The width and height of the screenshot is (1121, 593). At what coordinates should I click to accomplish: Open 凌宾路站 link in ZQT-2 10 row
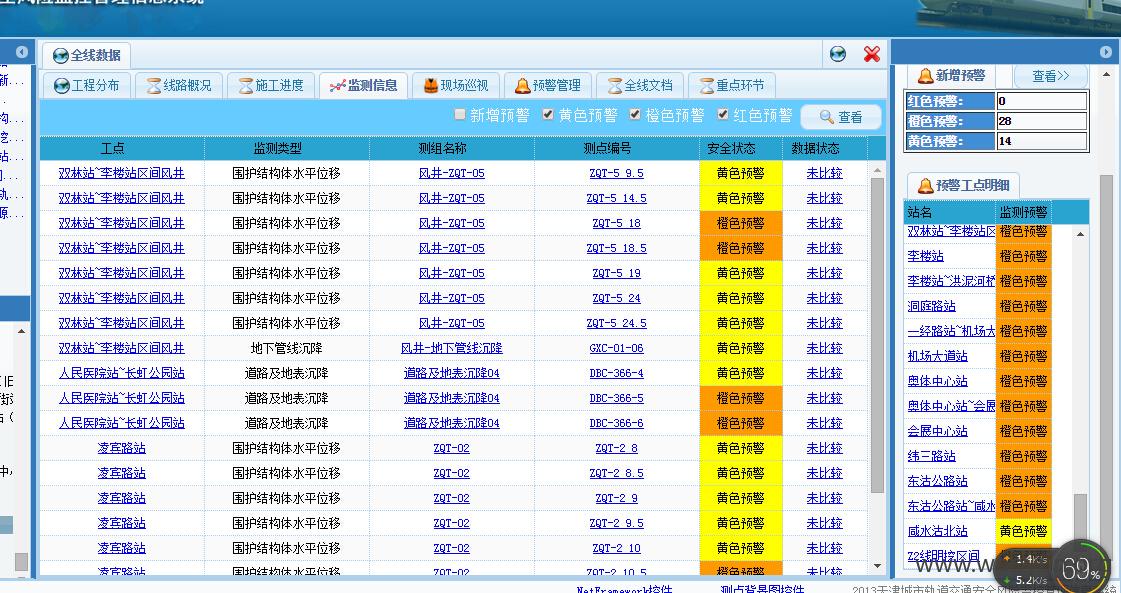(x=122, y=549)
